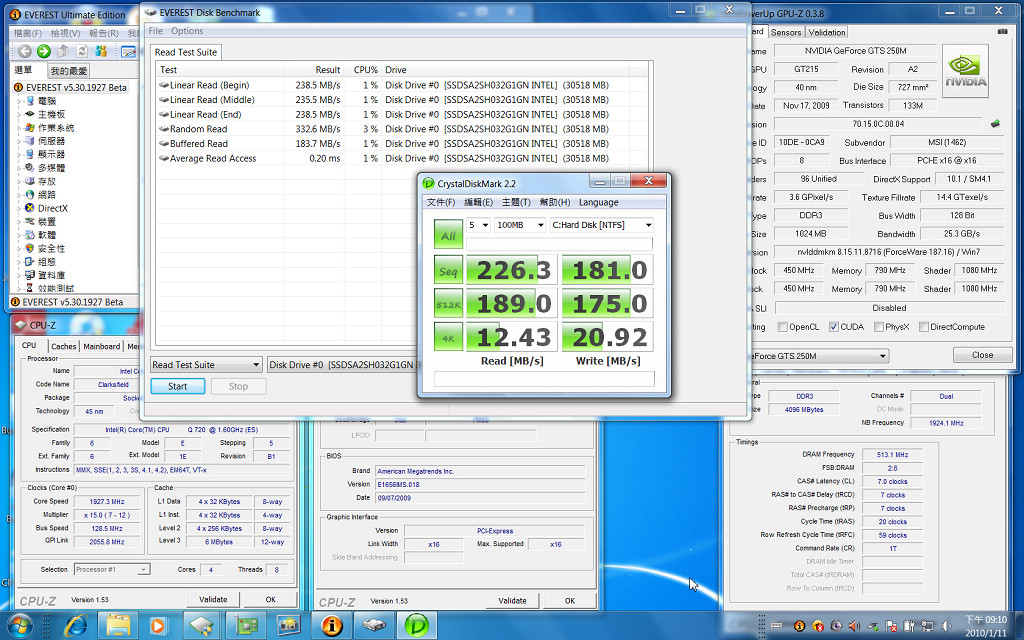Click Validate in the left CPU-Z window
This screenshot has width=1024, height=640.
[213, 599]
